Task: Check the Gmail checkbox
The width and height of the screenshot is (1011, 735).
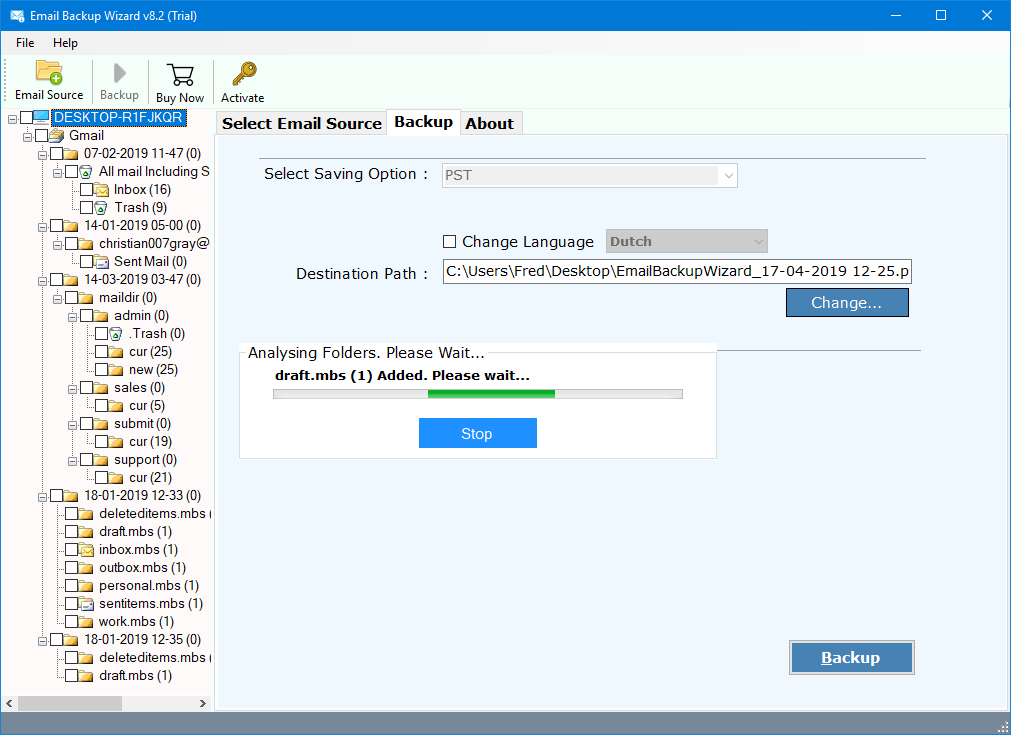Action: (42, 135)
